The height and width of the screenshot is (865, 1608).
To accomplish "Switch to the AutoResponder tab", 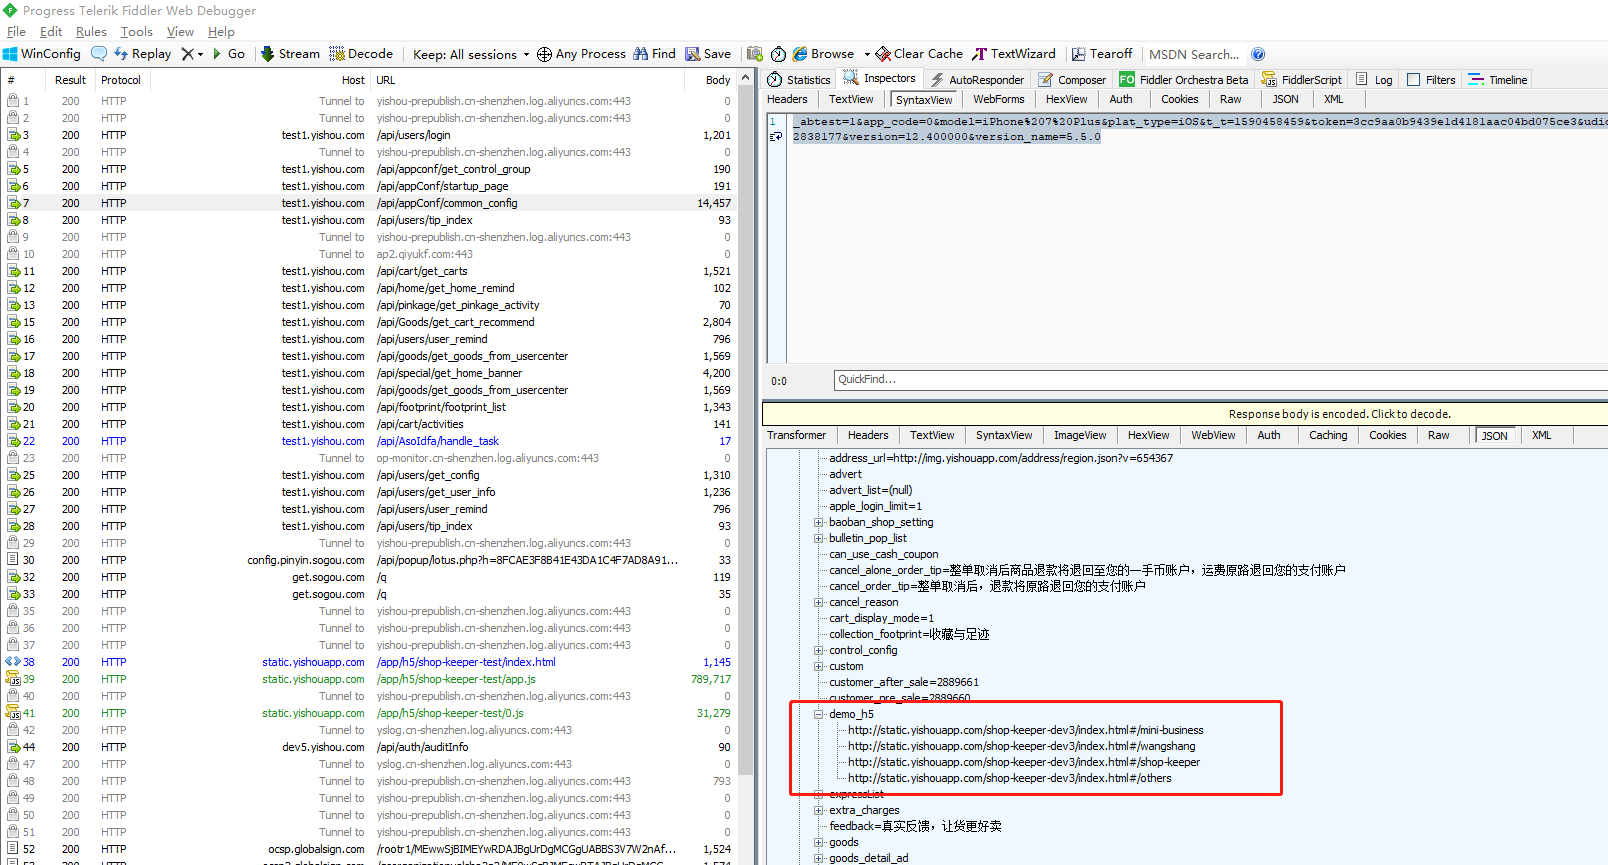I will coord(977,80).
